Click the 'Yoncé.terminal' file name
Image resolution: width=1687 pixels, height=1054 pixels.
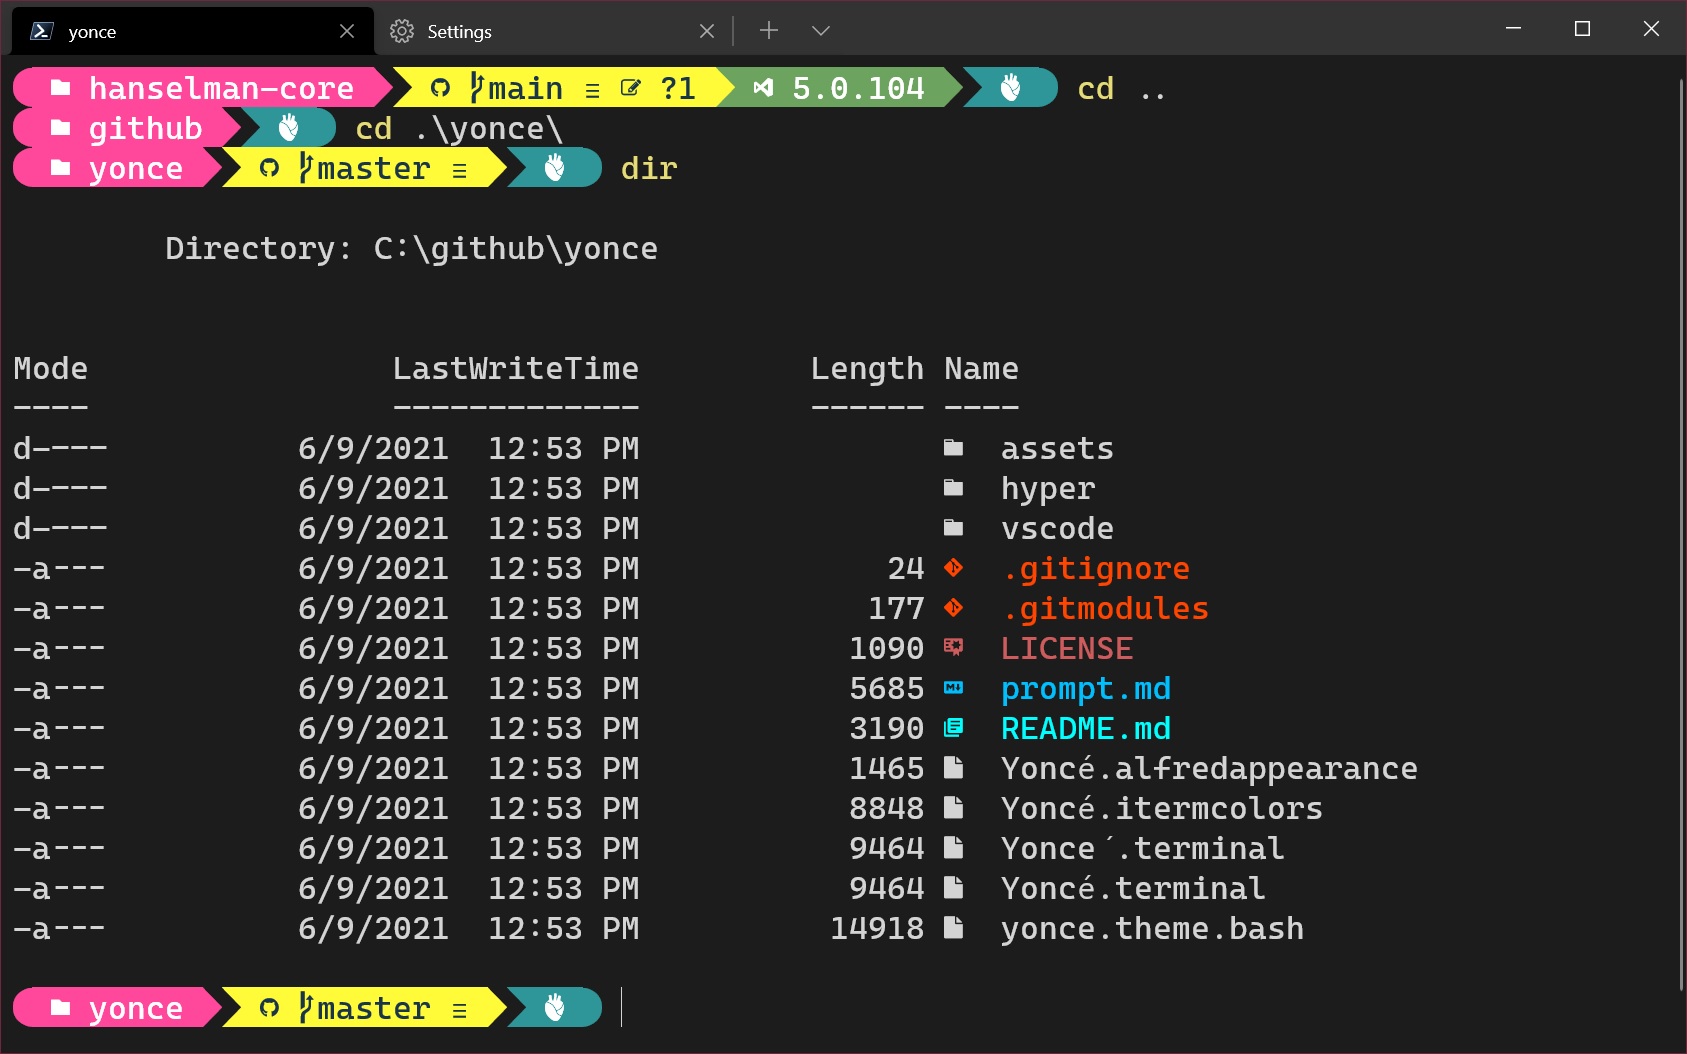(x=1133, y=888)
